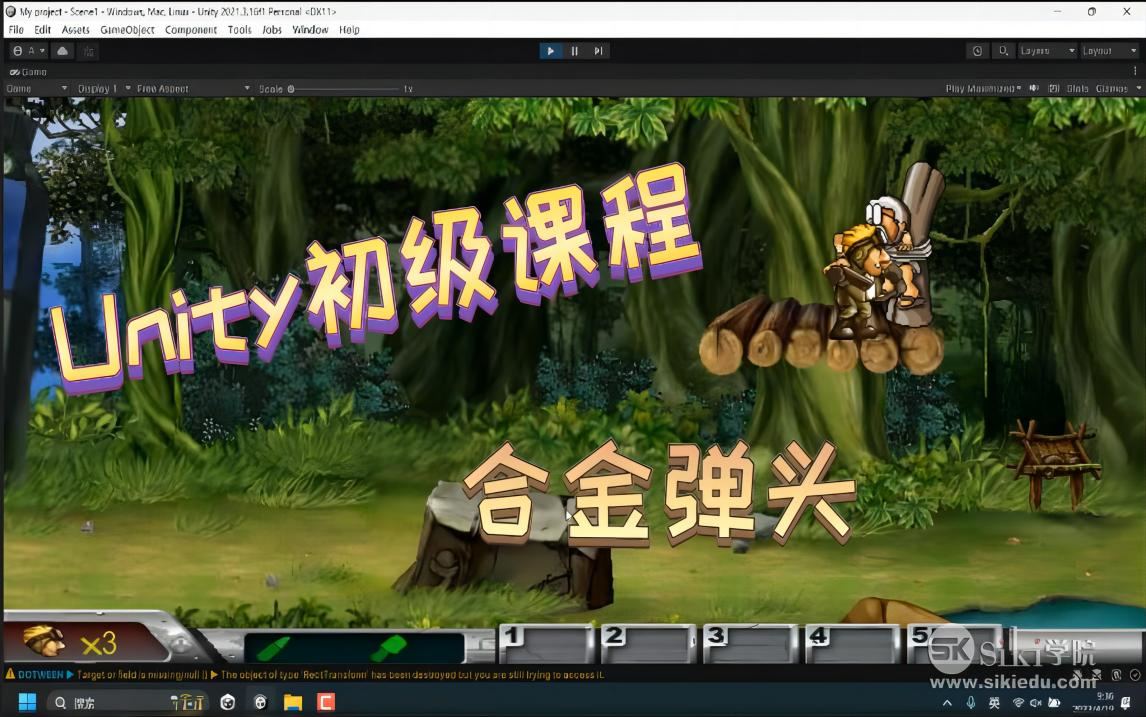
Task: Open the Window menu
Action: click(x=310, y=29)
